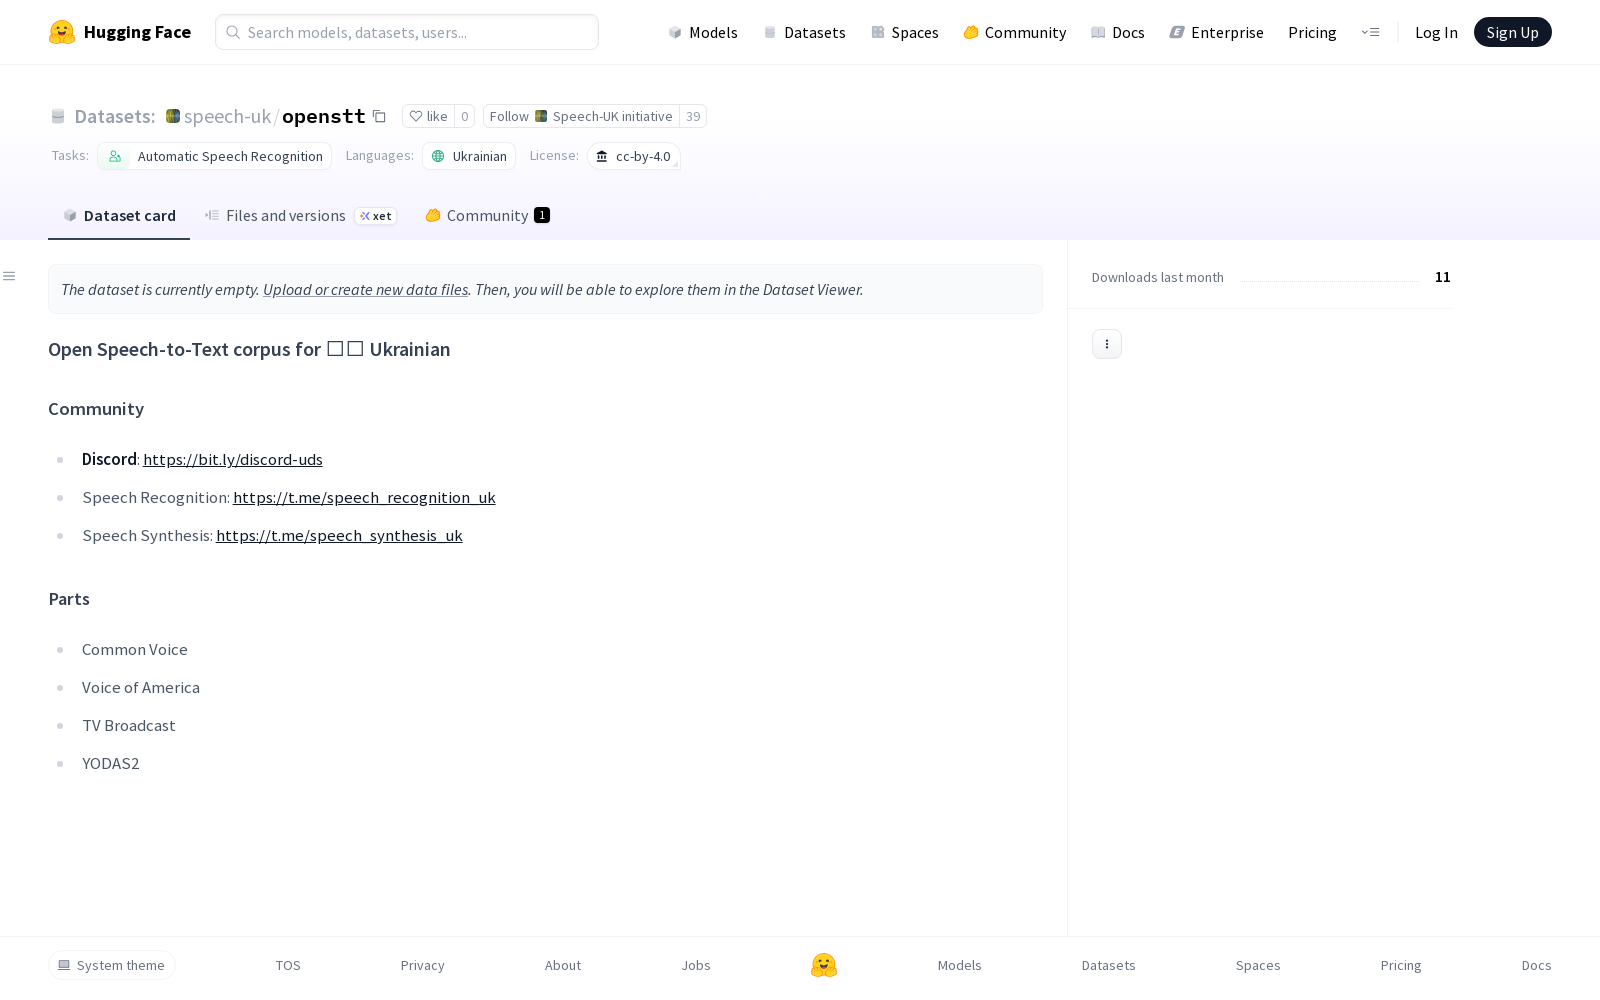Open the Sign Up page
Screen dimensions: 1600x1000
[x=1513, y=32]
